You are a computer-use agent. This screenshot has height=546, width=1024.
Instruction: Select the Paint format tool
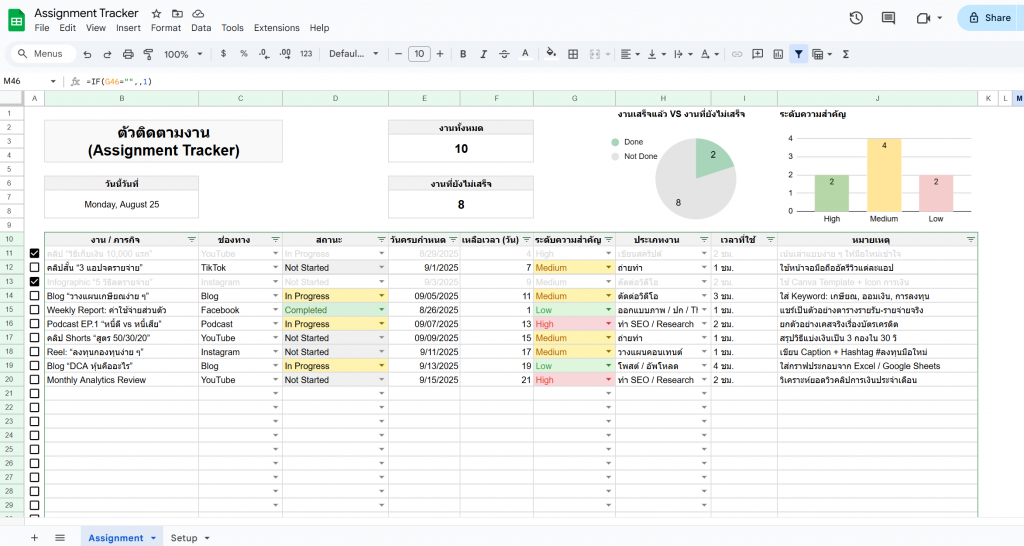click(x=148, y=54)
